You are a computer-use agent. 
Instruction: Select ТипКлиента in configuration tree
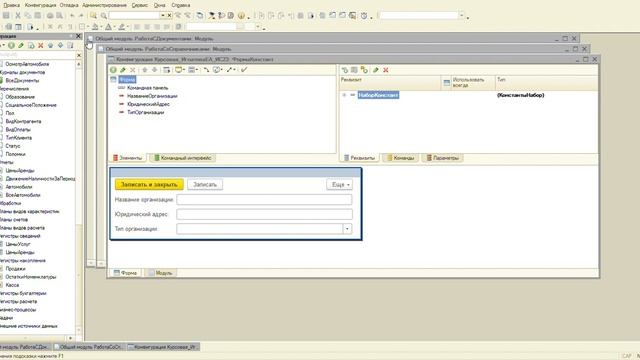tap(18, 138)
